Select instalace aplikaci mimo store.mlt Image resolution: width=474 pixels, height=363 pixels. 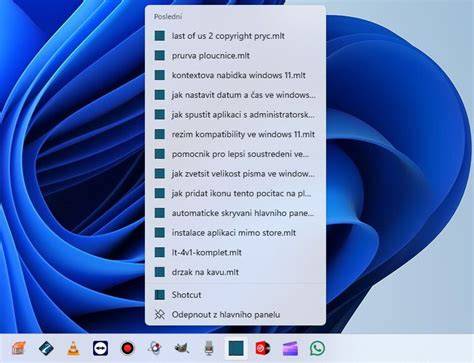point(235,232)
